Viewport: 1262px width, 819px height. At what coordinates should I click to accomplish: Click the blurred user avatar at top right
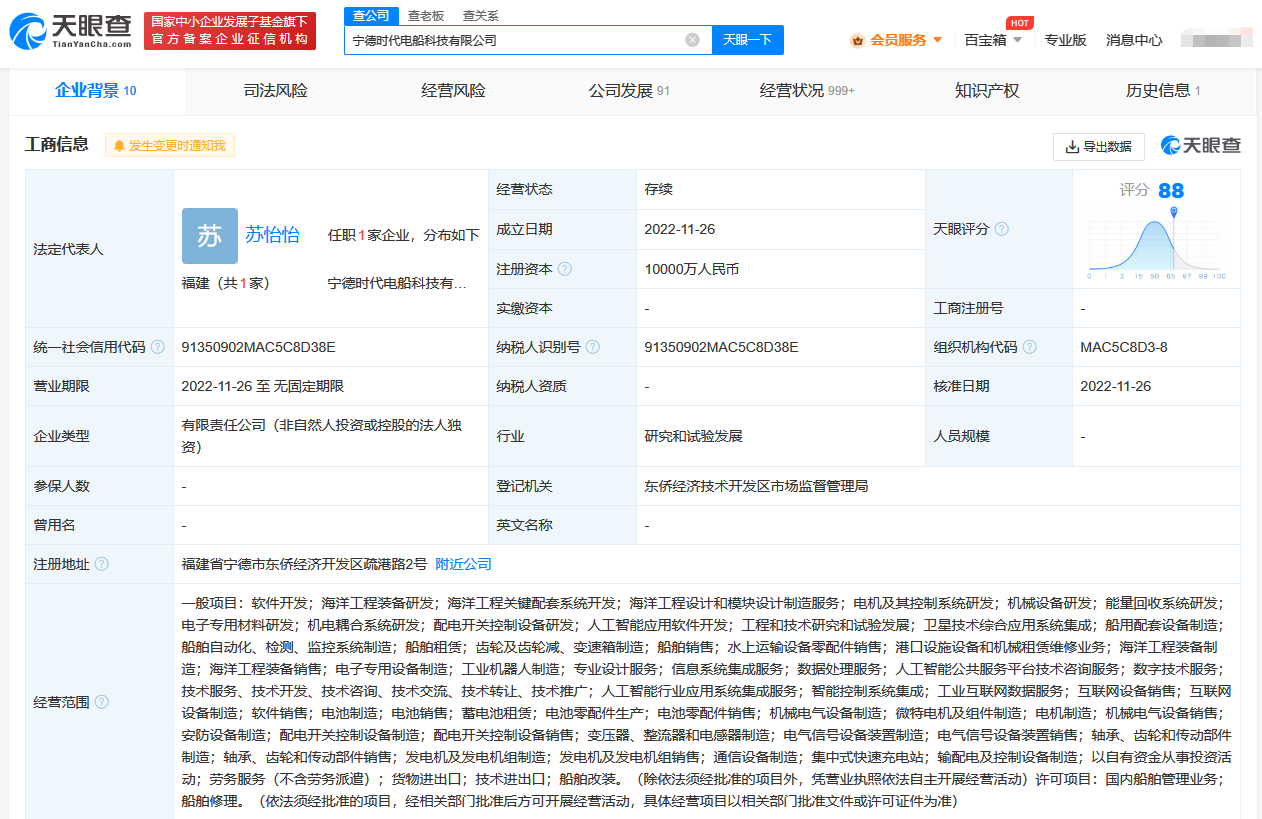pyautogui.click(x=1215, y=40)
